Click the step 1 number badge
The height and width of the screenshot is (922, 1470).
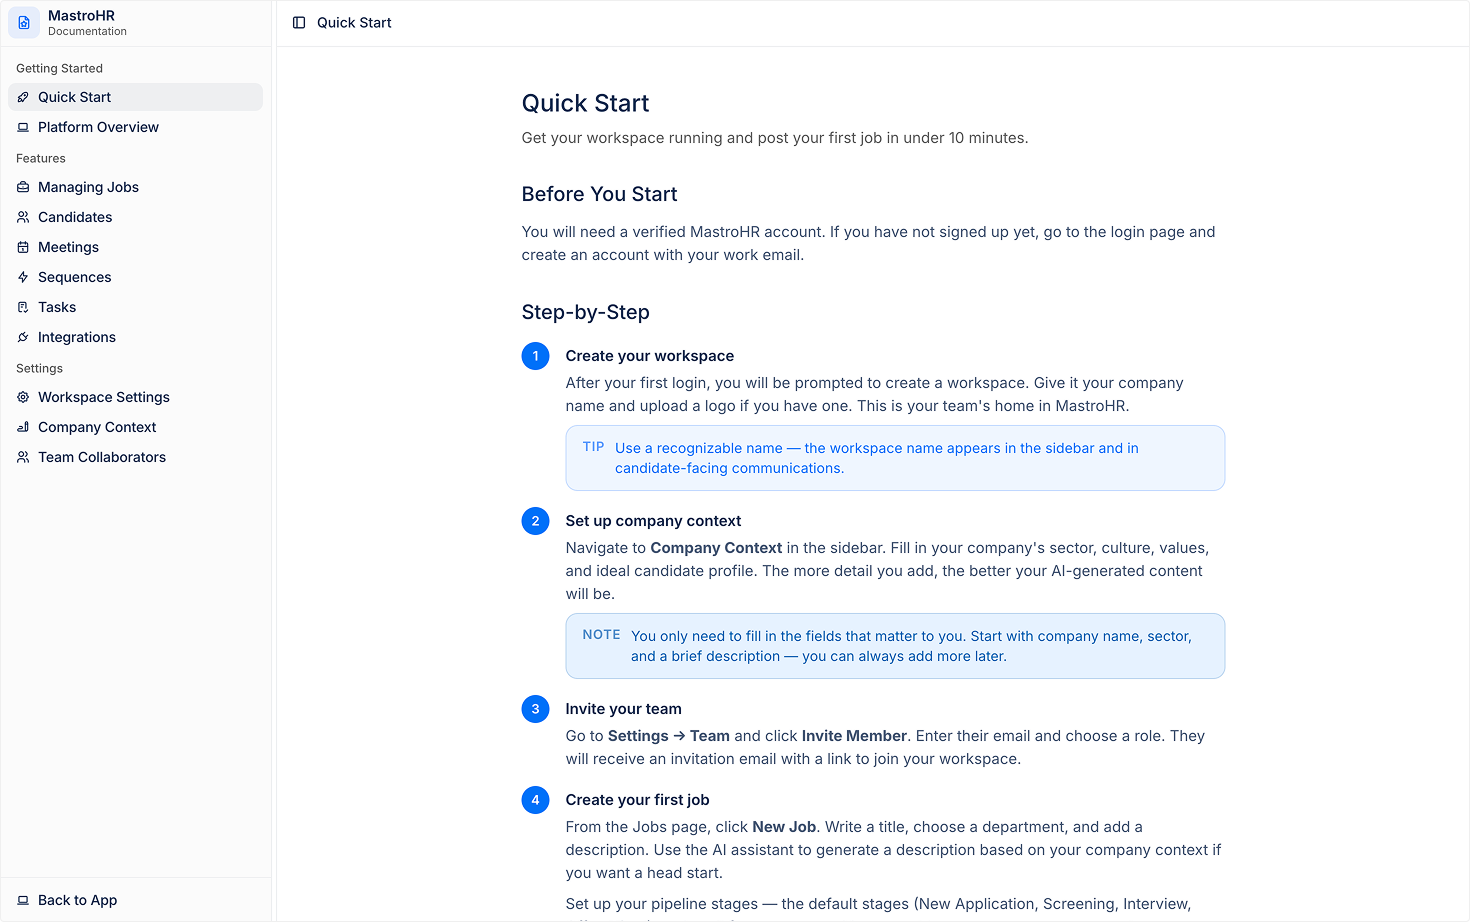535,356
